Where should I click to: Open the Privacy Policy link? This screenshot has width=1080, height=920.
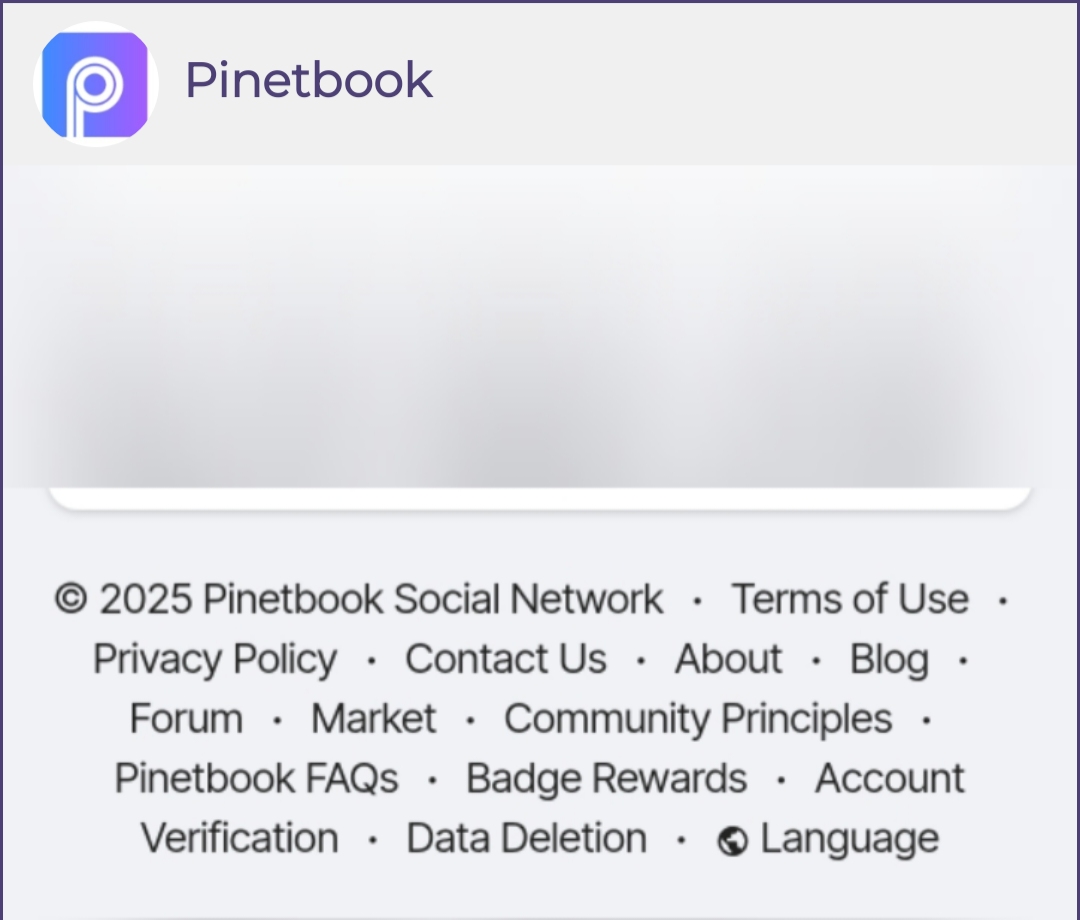(215, 659)
